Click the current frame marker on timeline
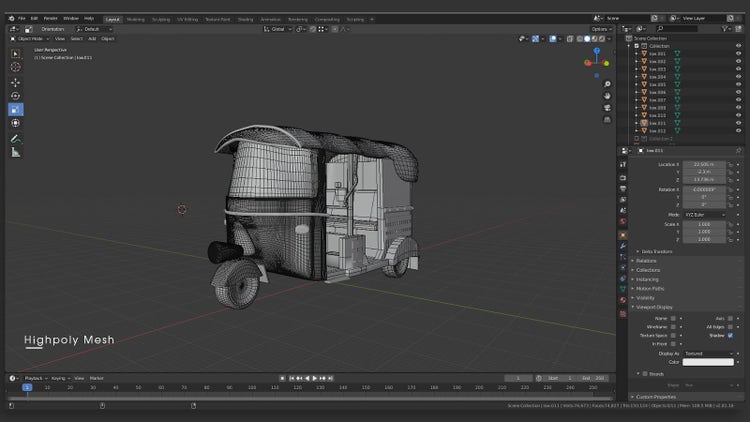Screen dimensions: 750x422 click(27, 388)
